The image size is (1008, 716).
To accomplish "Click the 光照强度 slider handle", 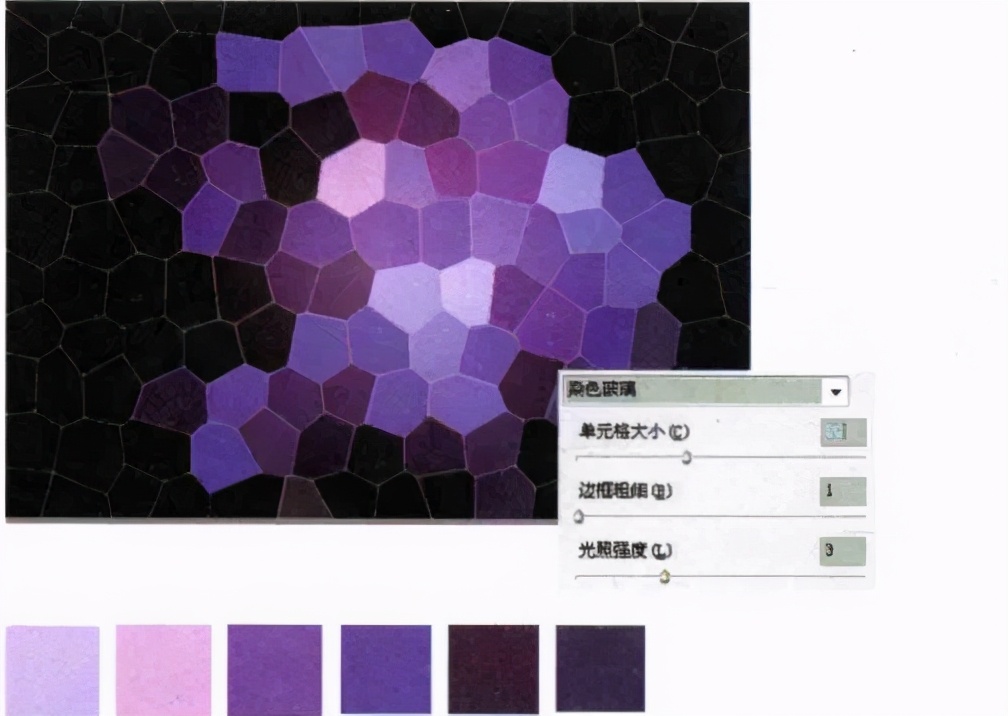I will click(664, 577).
